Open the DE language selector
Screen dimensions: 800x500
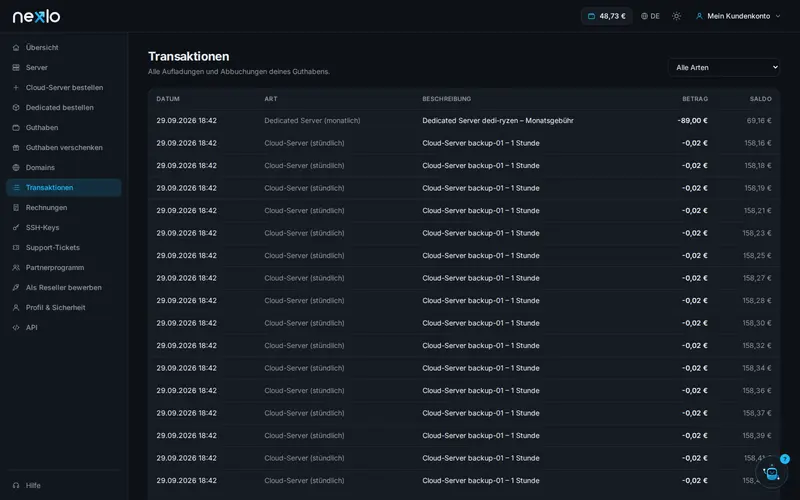[x=651, y=16]
